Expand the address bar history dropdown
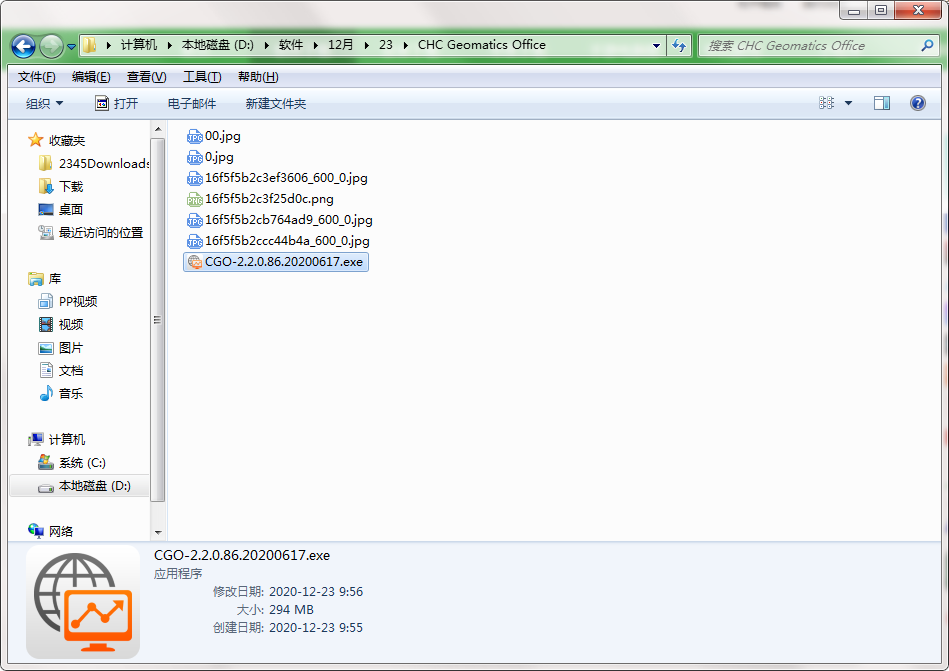This screenshot has width=949, height=671. click(655, 45)
